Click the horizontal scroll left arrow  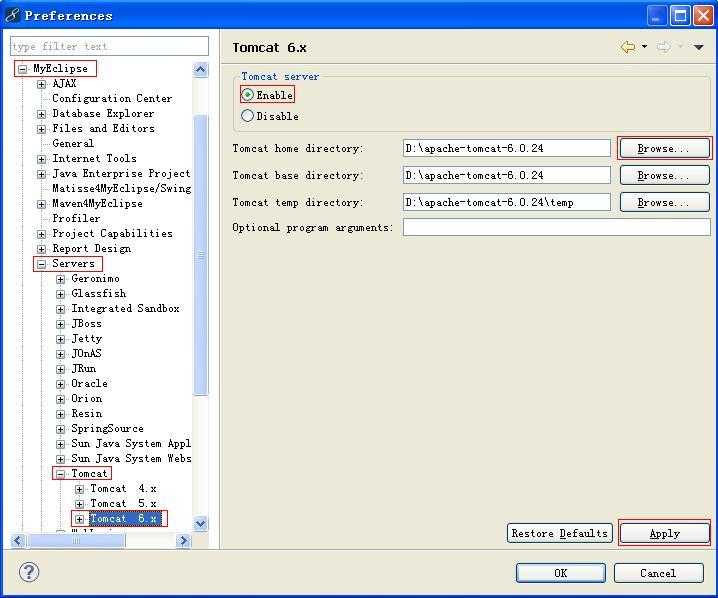(x=18, y=541)
